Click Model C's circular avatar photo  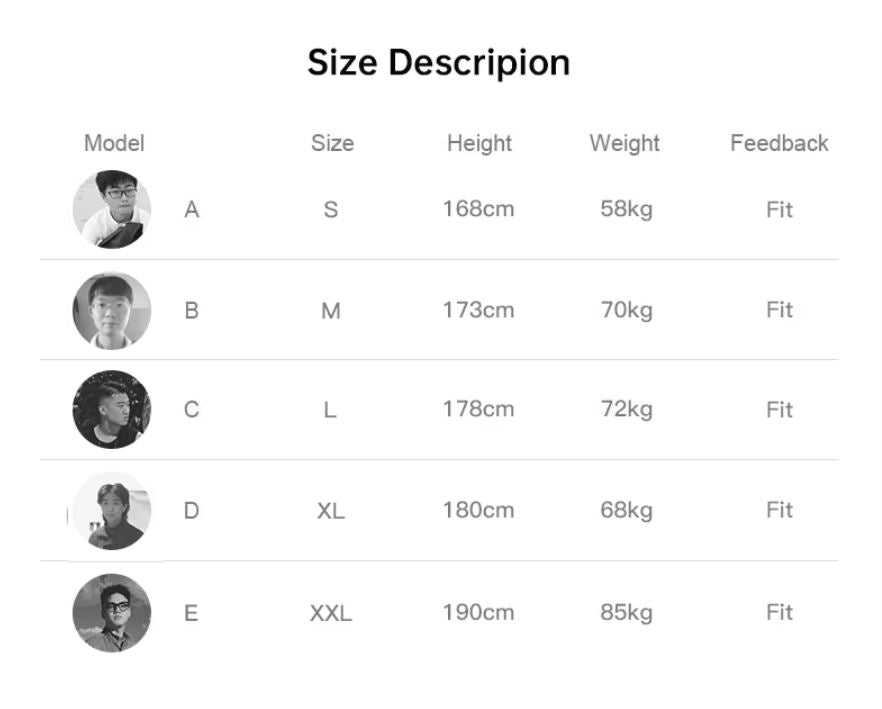point(112,409)
